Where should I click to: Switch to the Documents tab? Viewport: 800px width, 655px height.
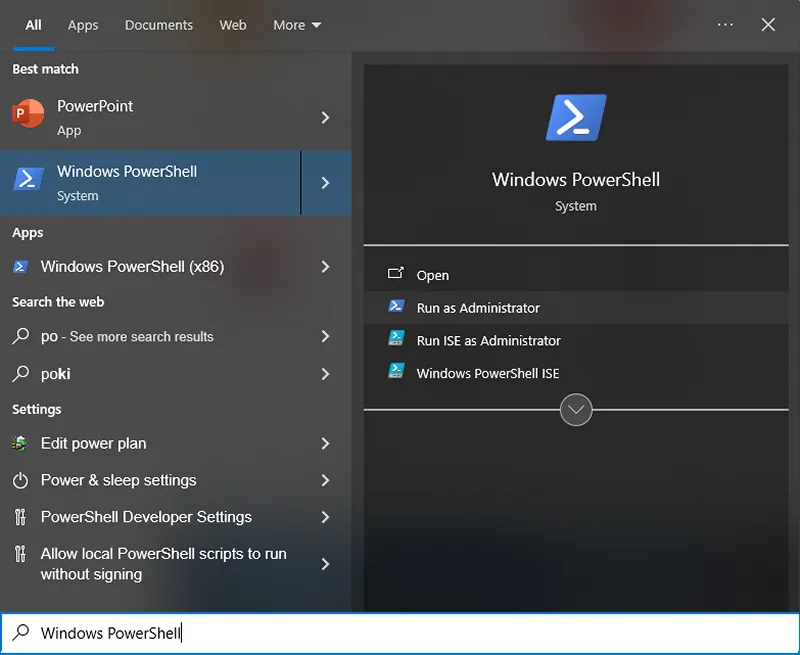(159, 25)
